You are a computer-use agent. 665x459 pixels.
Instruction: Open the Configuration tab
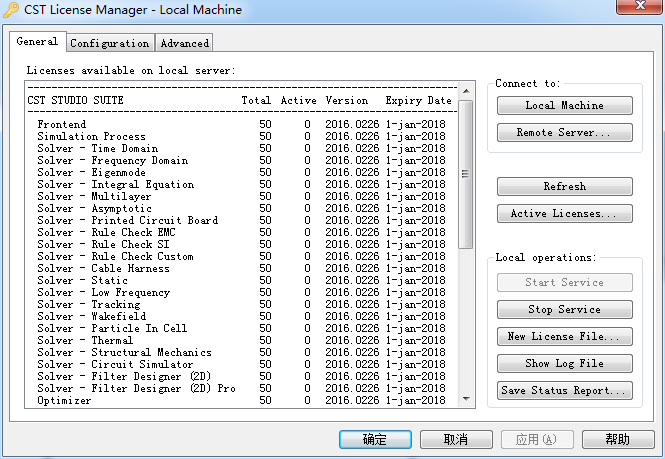[110, 43]
